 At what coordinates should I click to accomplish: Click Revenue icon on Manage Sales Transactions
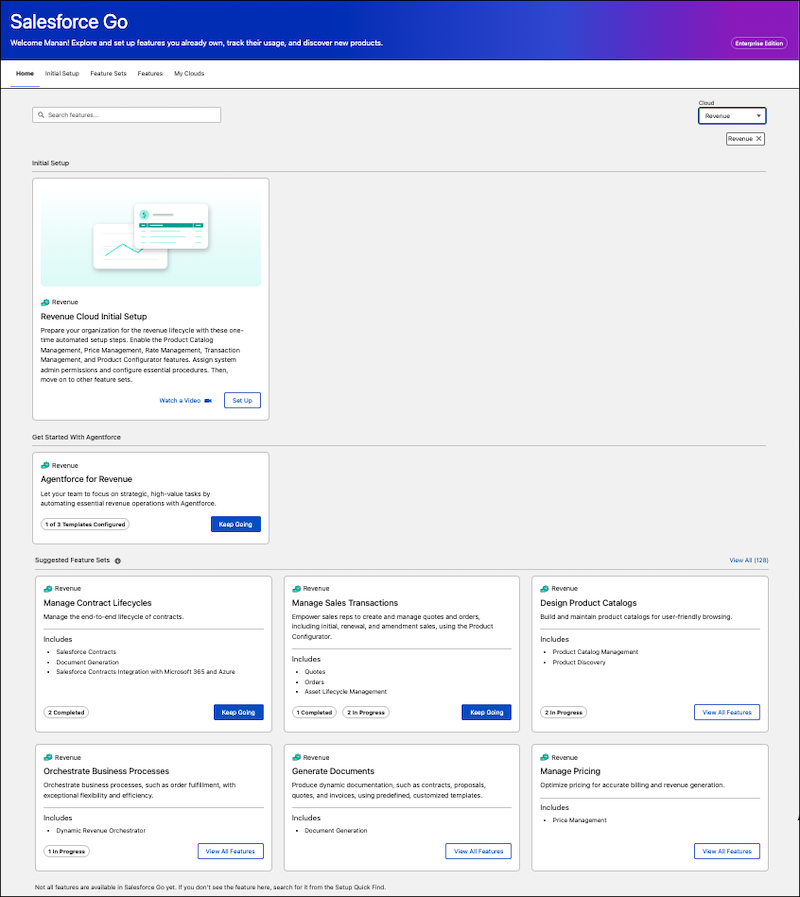coord(296,589)
